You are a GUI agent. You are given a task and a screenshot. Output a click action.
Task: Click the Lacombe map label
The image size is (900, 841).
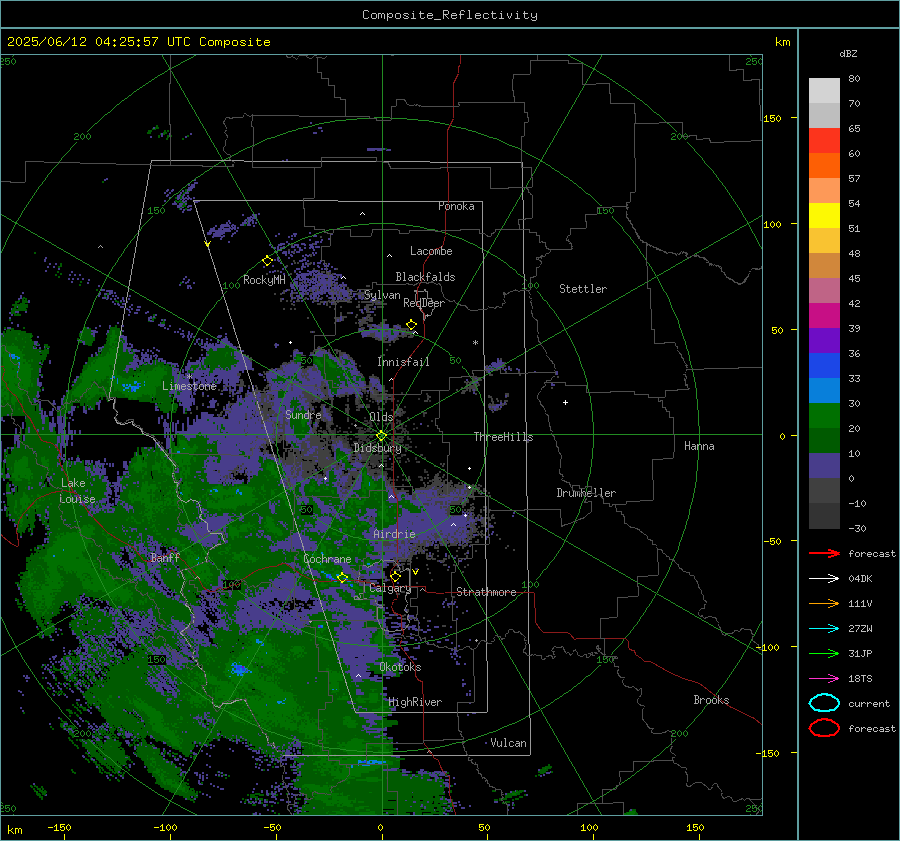(x=431, y=251)
